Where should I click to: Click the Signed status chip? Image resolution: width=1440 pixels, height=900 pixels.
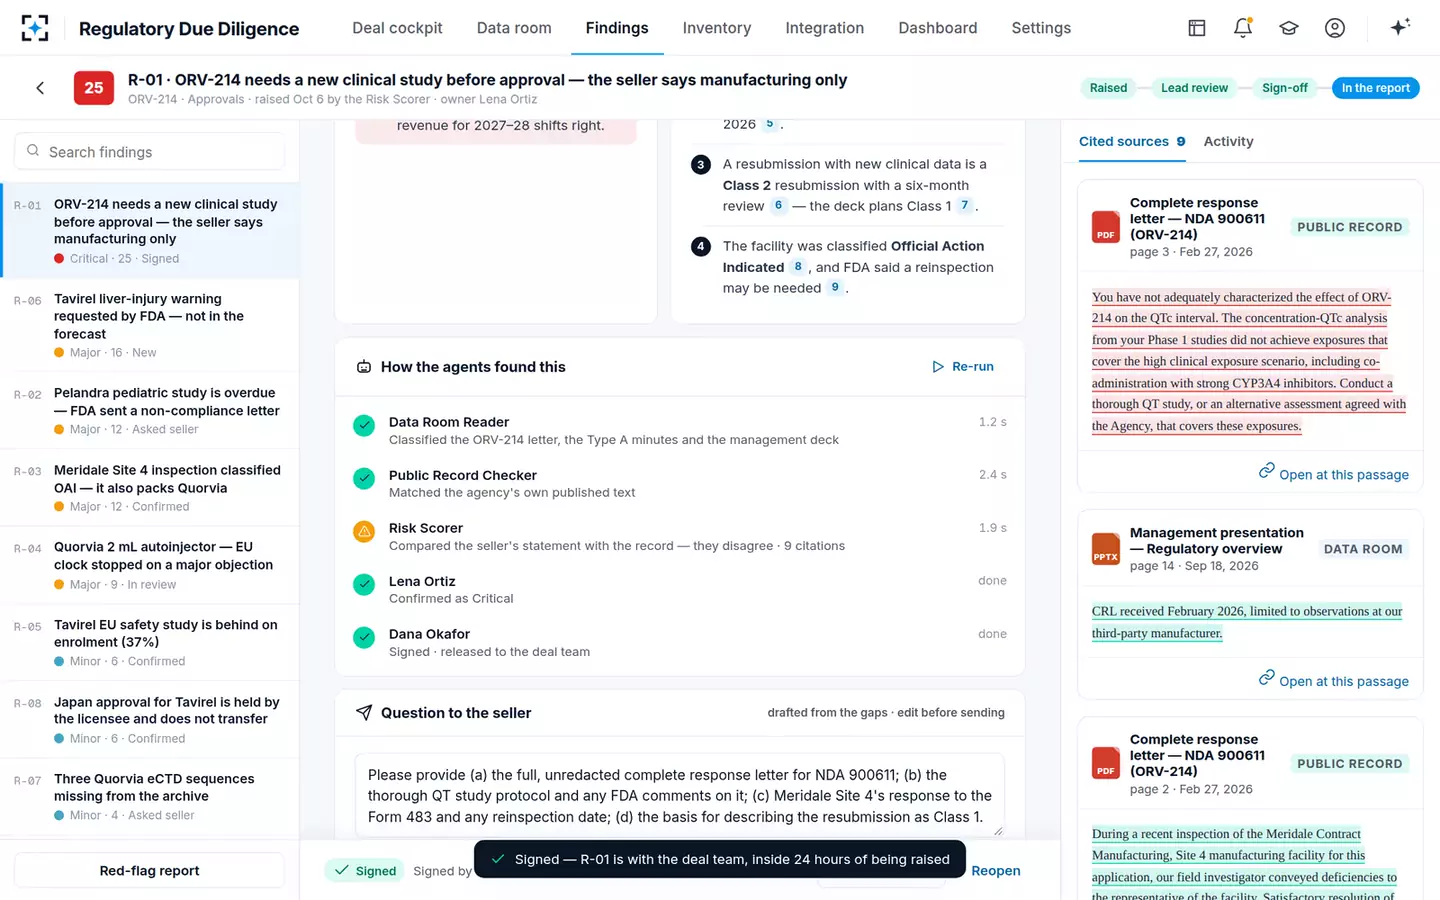click(x=365, y=871)
